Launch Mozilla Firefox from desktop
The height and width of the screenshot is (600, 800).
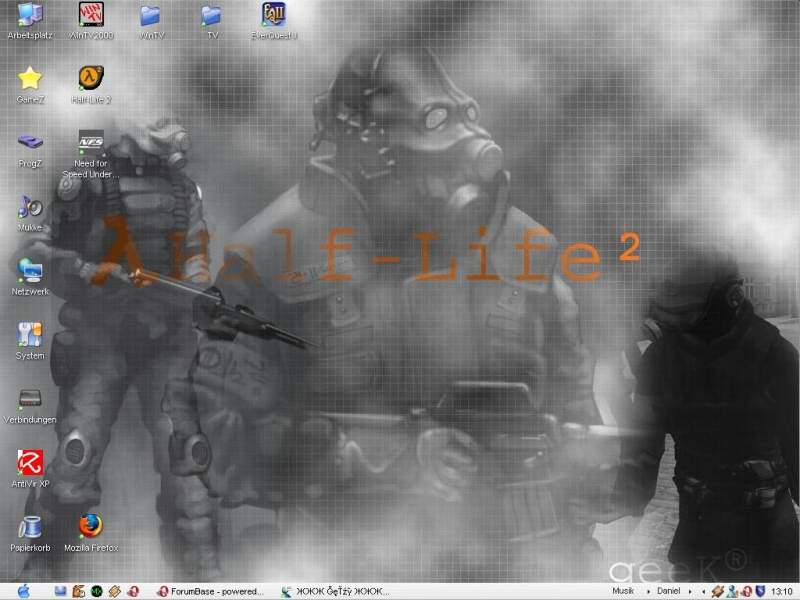click(91, 534)
